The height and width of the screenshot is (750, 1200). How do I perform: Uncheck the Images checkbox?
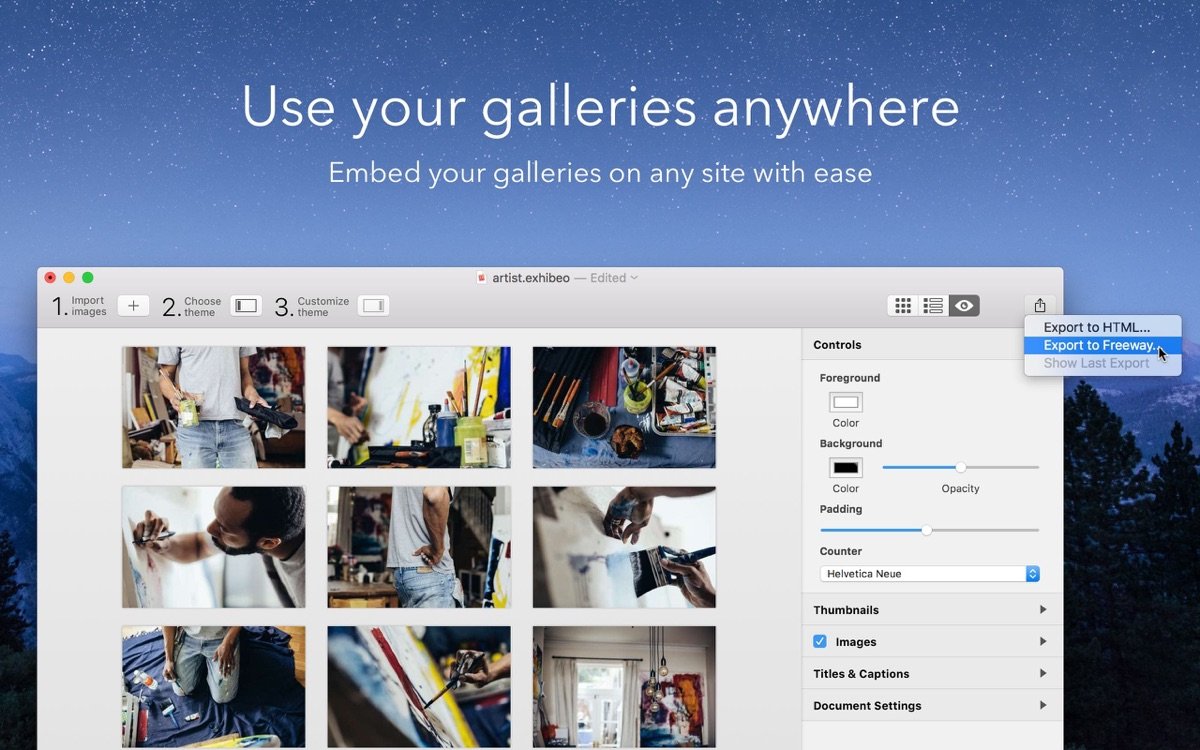click(x=820, y=642)
